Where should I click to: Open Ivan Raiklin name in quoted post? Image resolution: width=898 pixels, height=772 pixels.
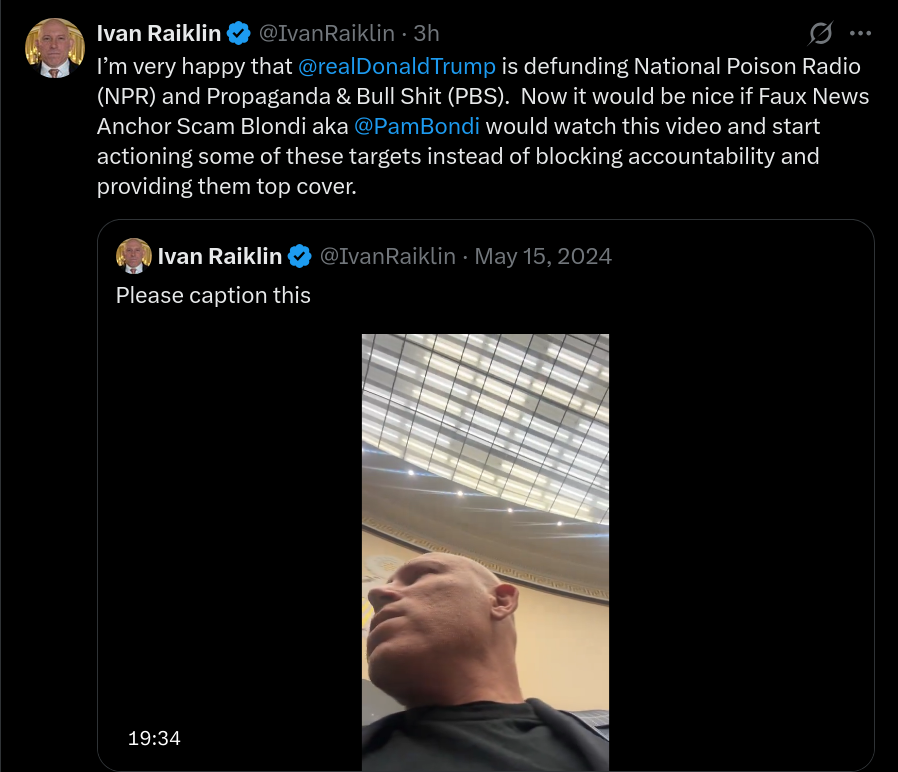pos(219,256)
